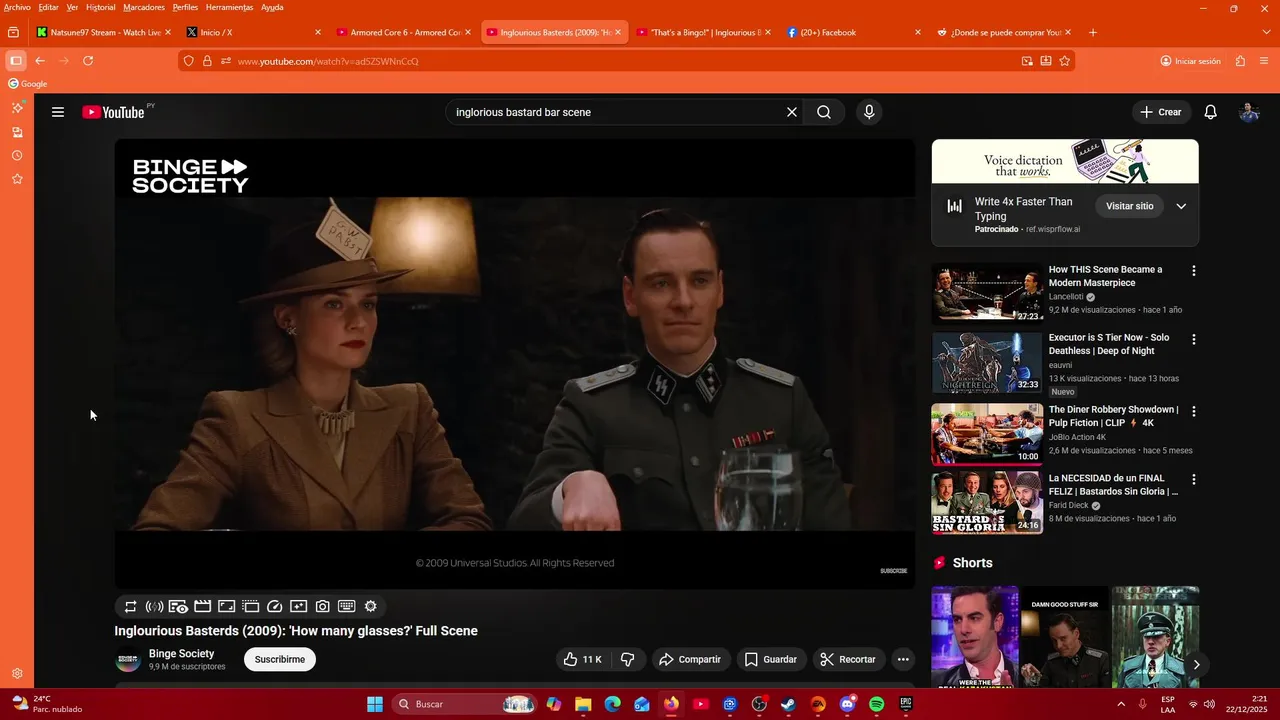This screenshot has width=1280, height=720.
Task: Click the clapperboard cinema mode icon
Action: point(202,606)
